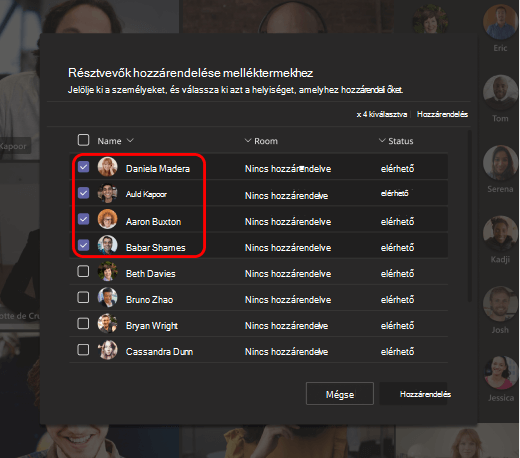Click Auld Kapoor's avatar
Screen dimensions: 520x458
click(x=107, y=193)
